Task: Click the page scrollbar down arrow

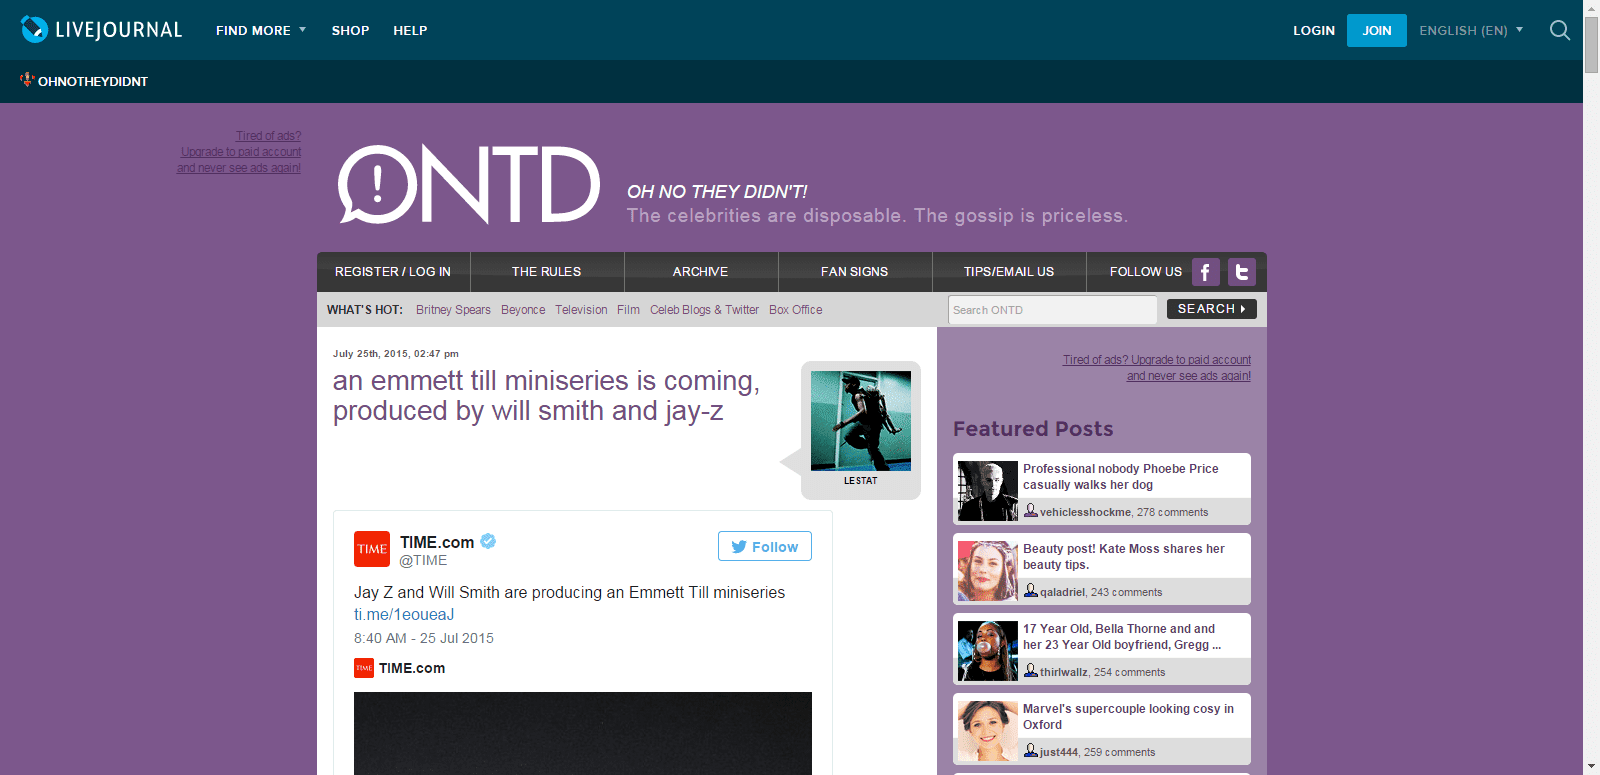Action: click(x=1591, y=767)
